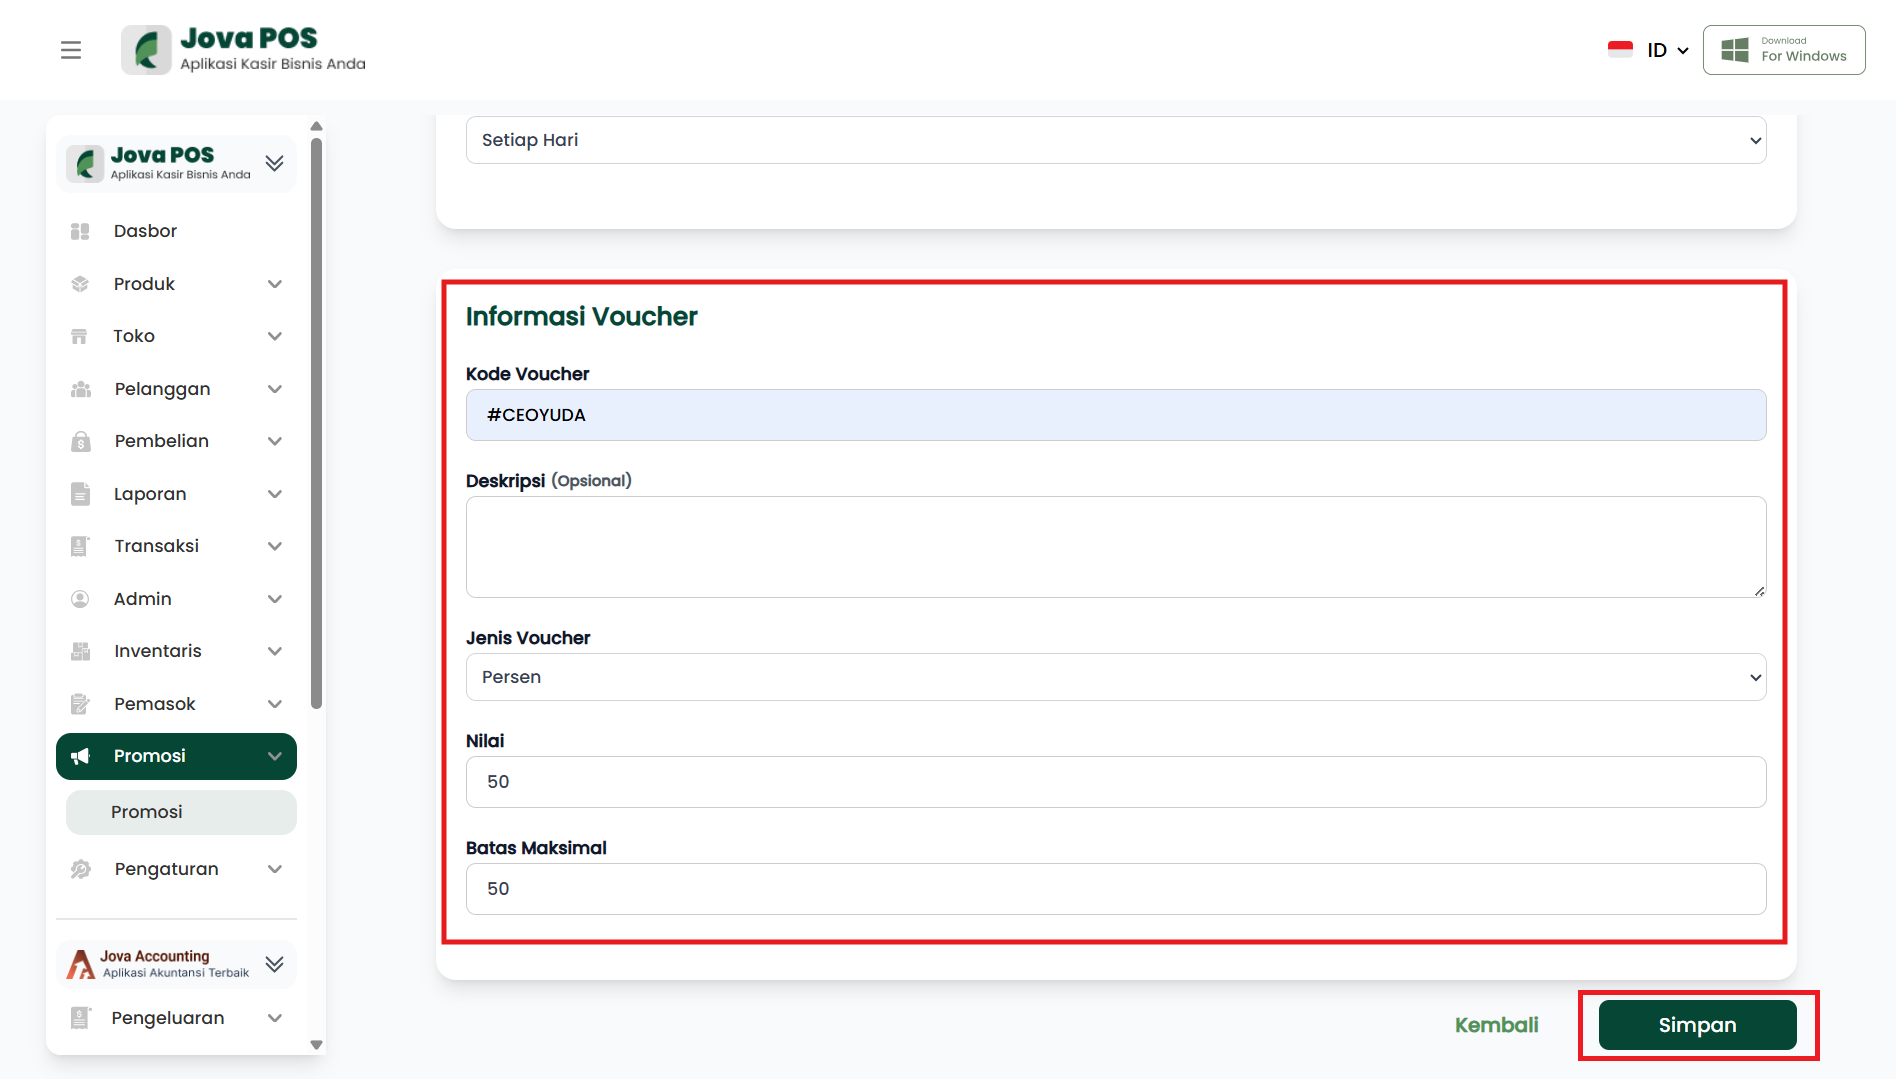1896x1079 pixels.
Task: Download For Windows button
Action: point(1784,50)
